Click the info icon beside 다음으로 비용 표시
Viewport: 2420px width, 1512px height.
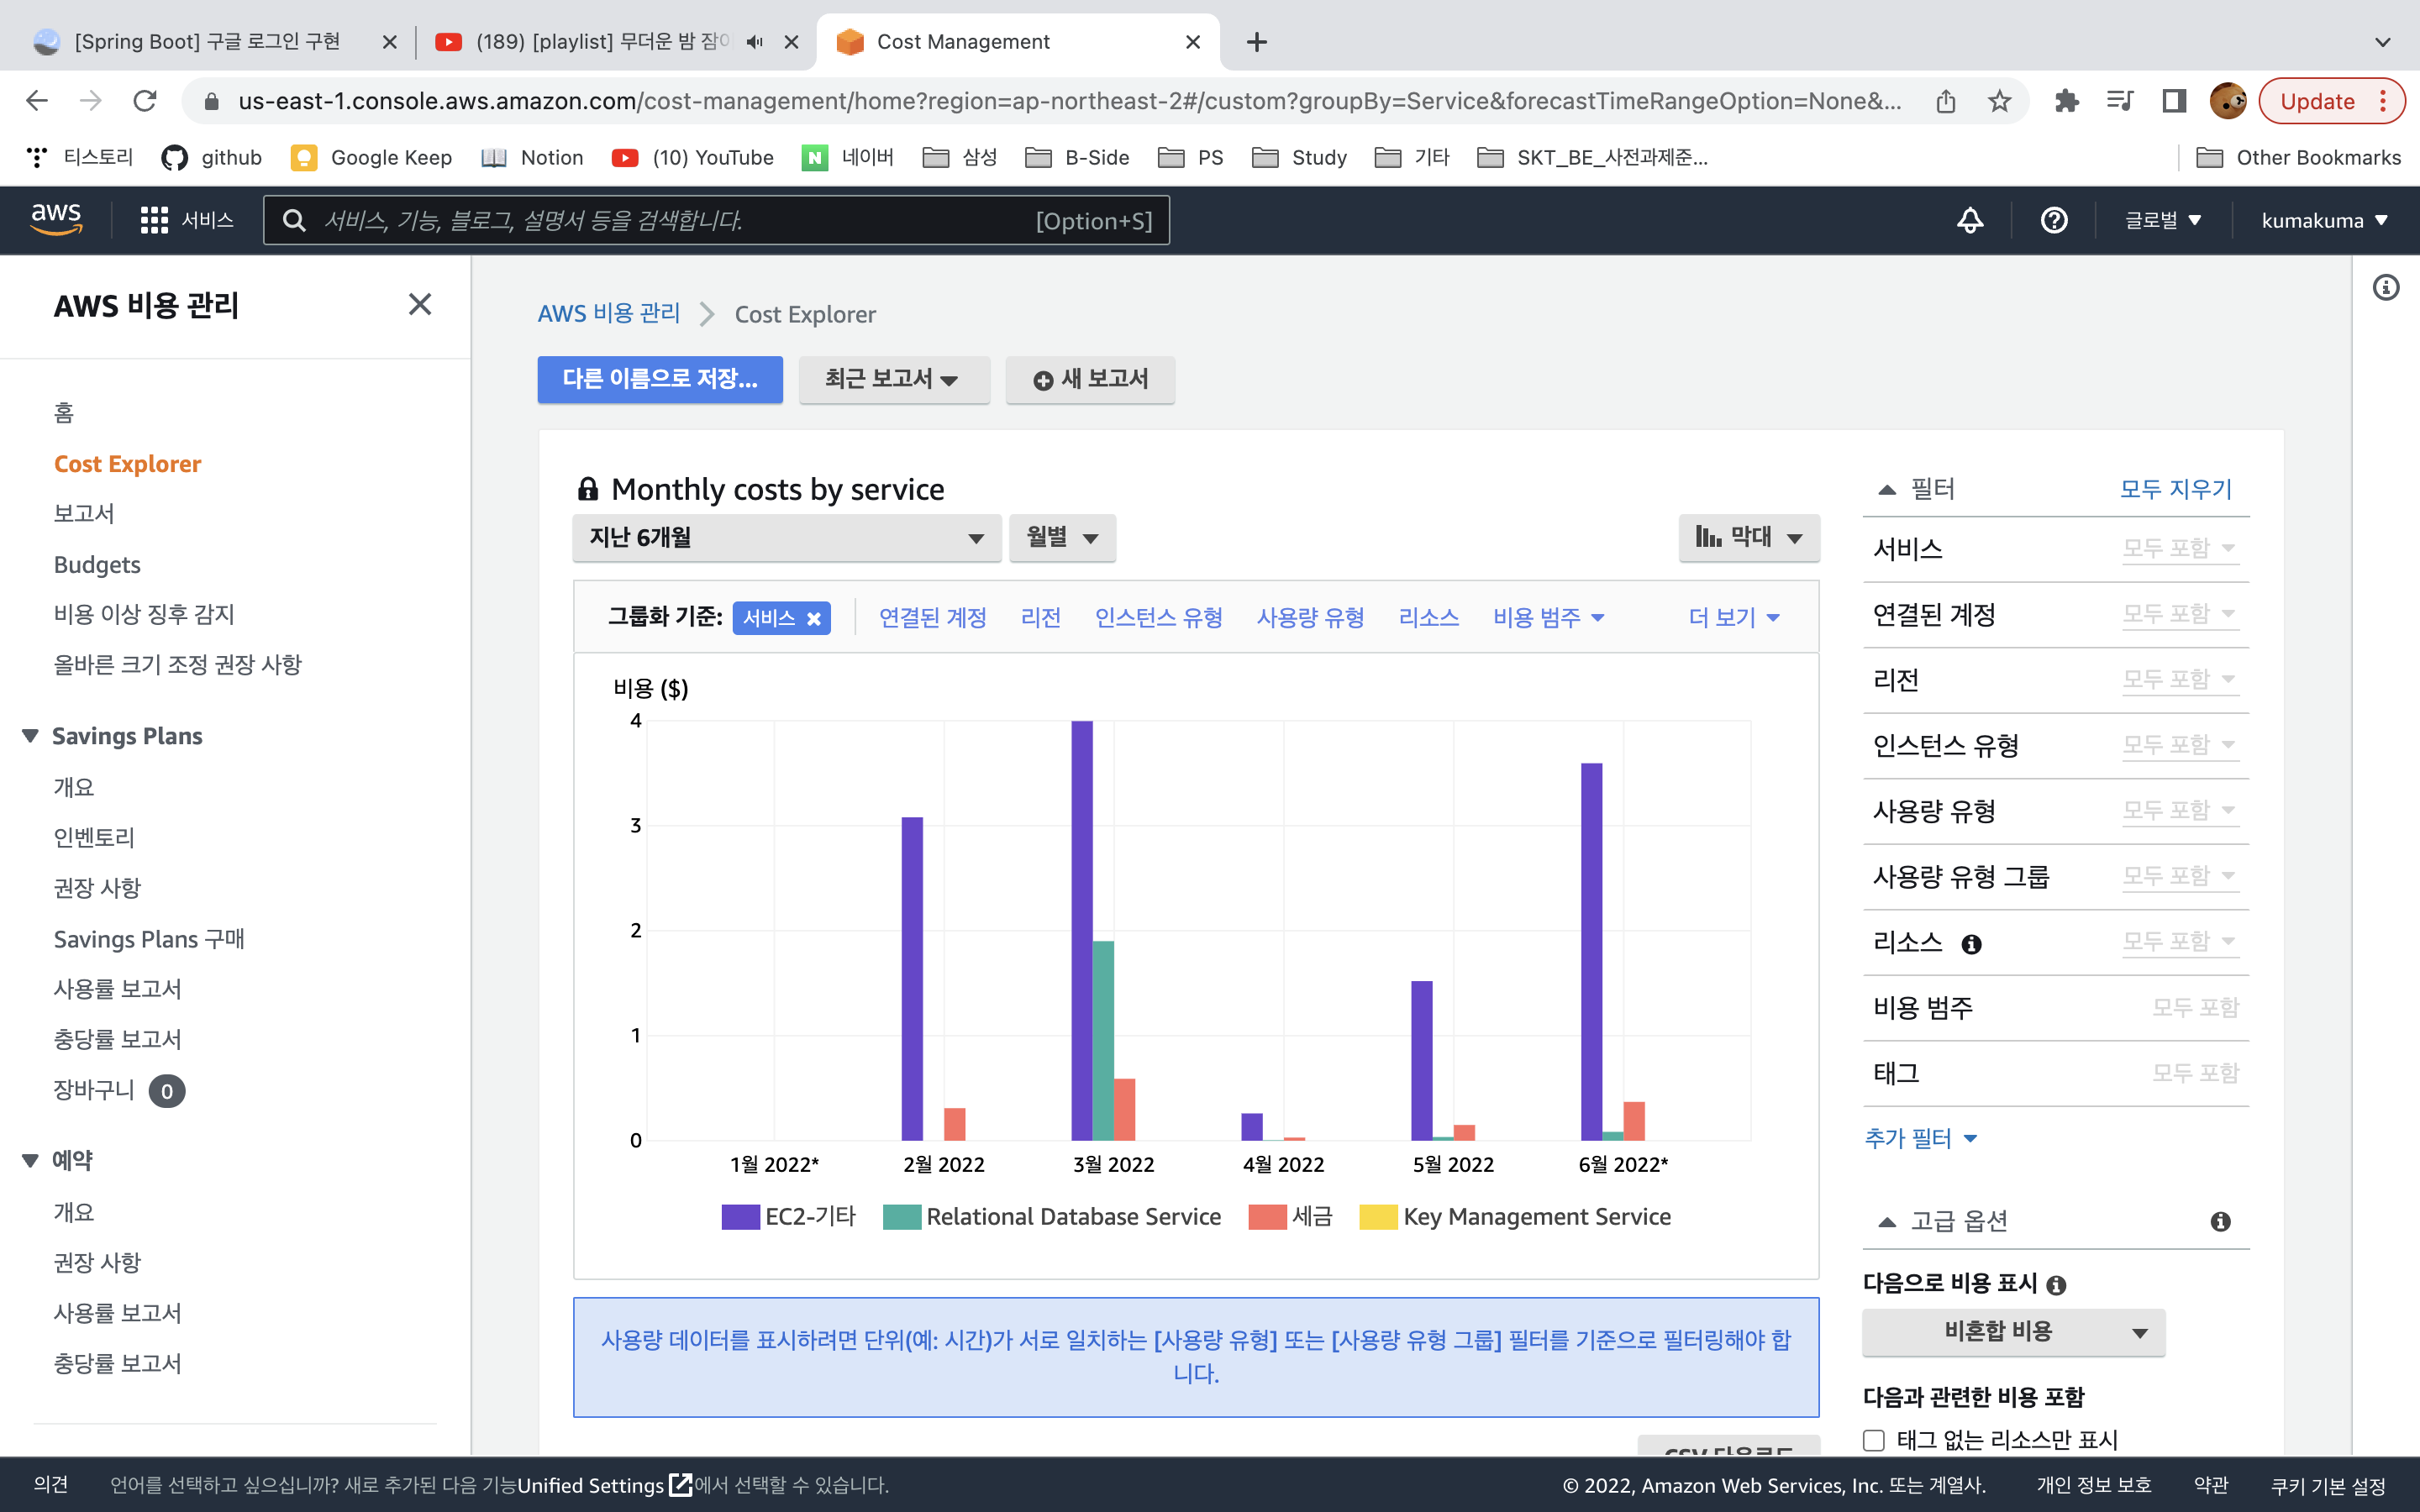tap(2056, 1284)
